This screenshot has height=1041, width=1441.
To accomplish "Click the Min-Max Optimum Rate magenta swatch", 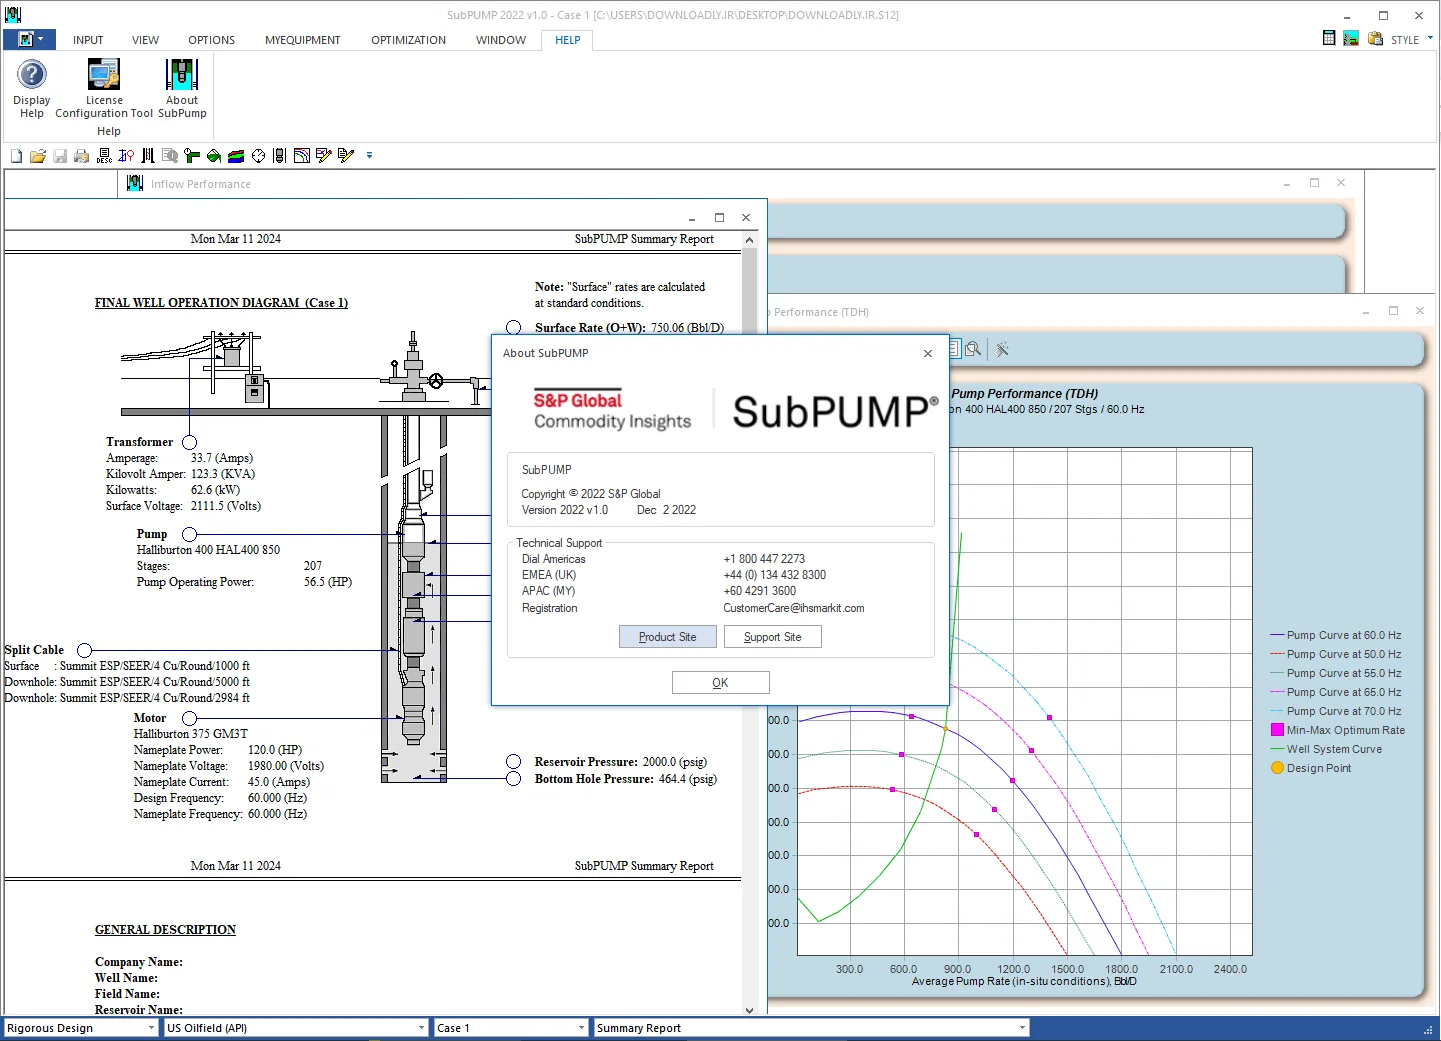I will [1277, 730].
